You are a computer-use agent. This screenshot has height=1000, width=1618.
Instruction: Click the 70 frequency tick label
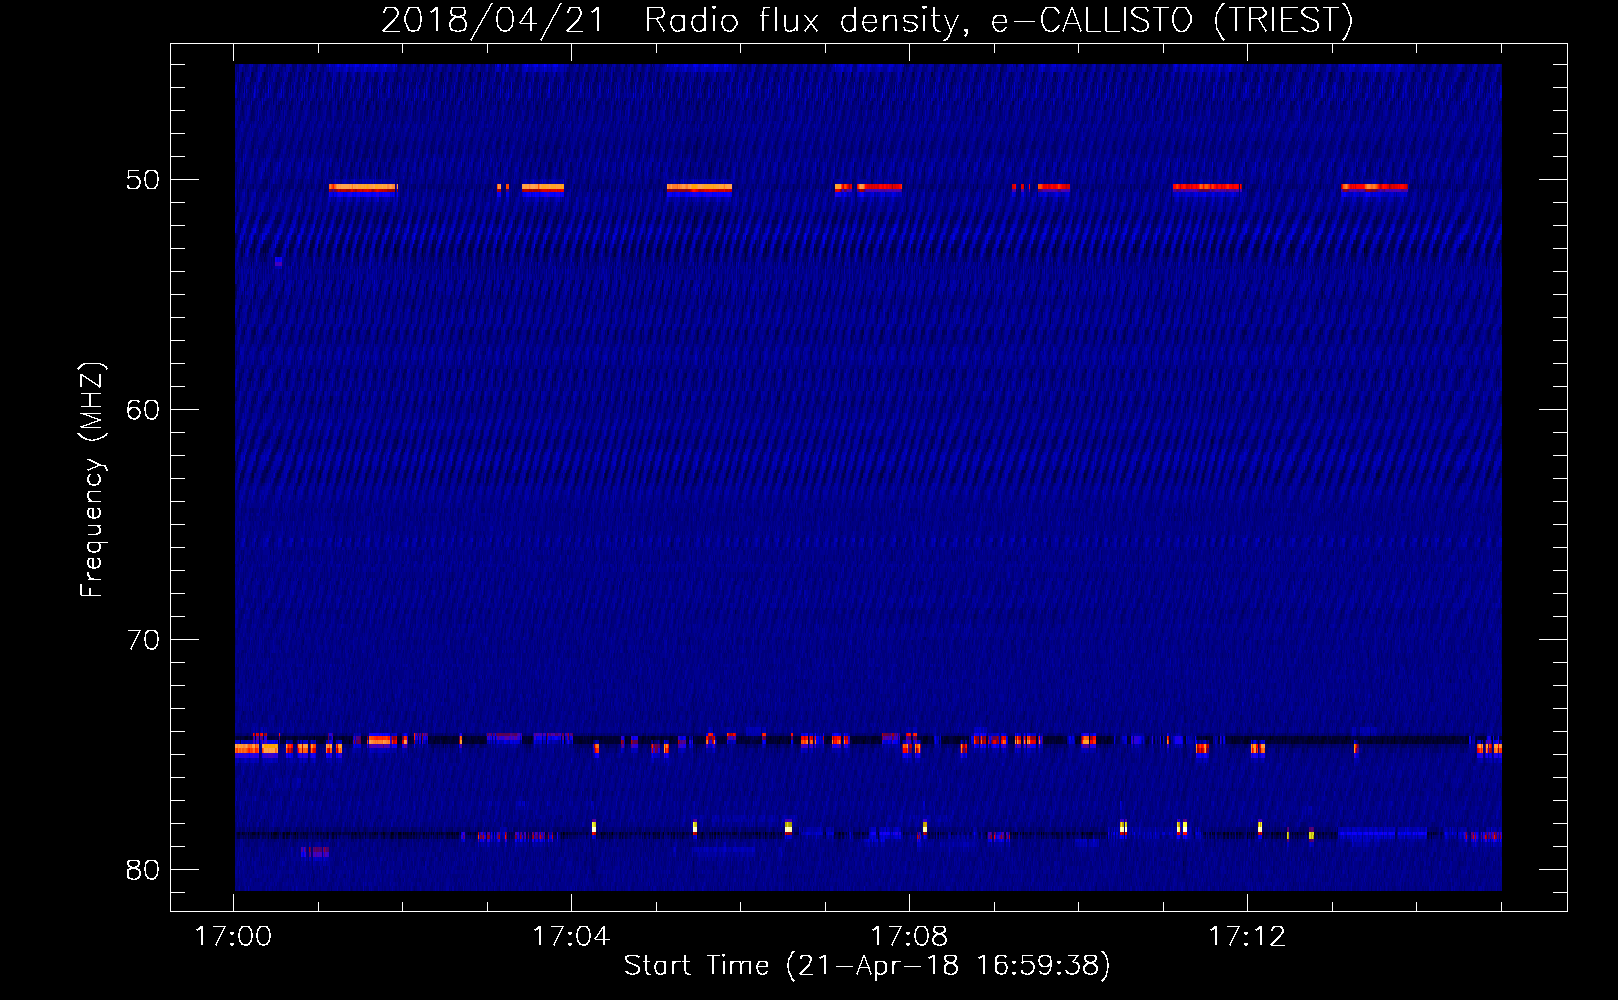142,640
